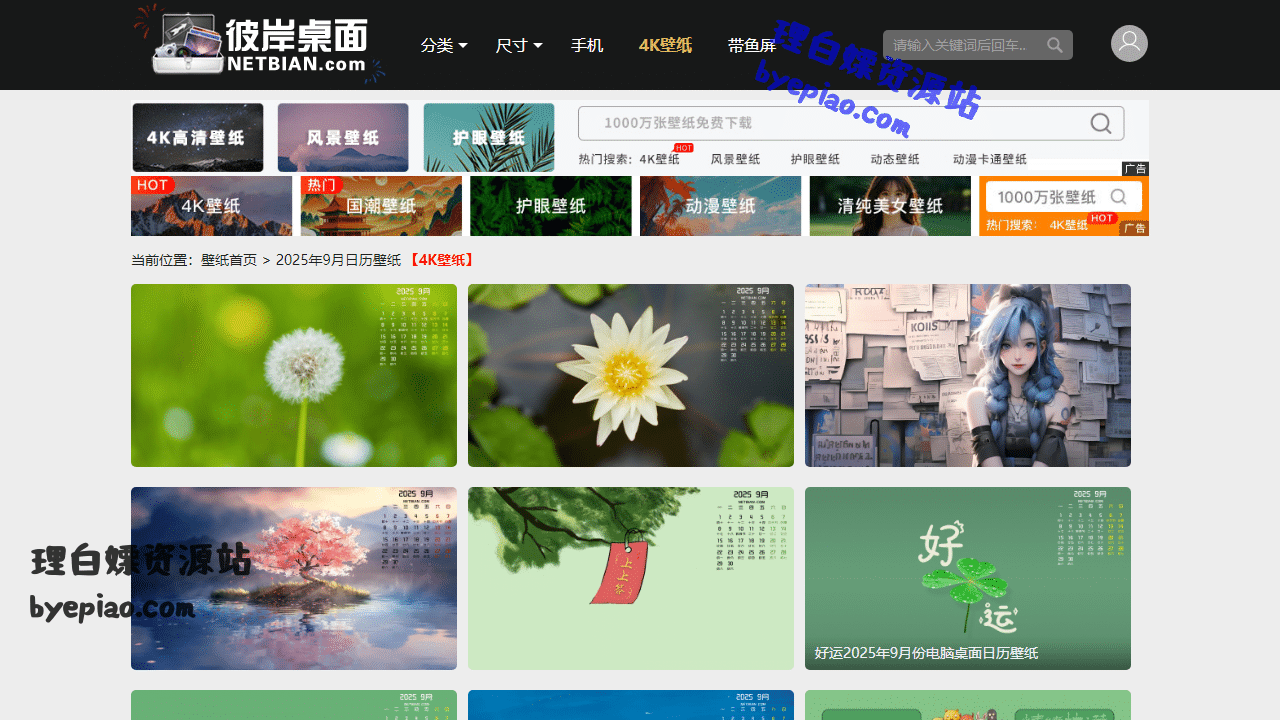Open the 4K高清壁纸 banner tile
Screen dimensions: 1280x720
(x=198, y=137)
